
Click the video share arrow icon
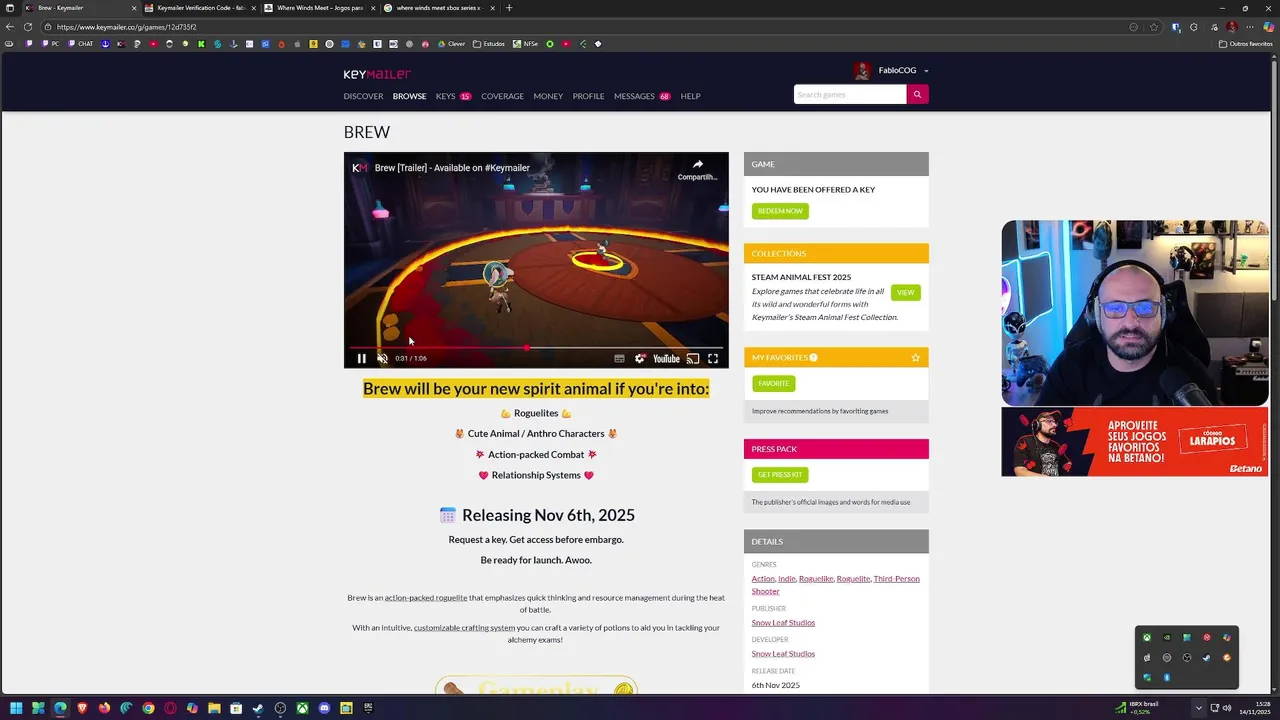[x=697, y=164]
